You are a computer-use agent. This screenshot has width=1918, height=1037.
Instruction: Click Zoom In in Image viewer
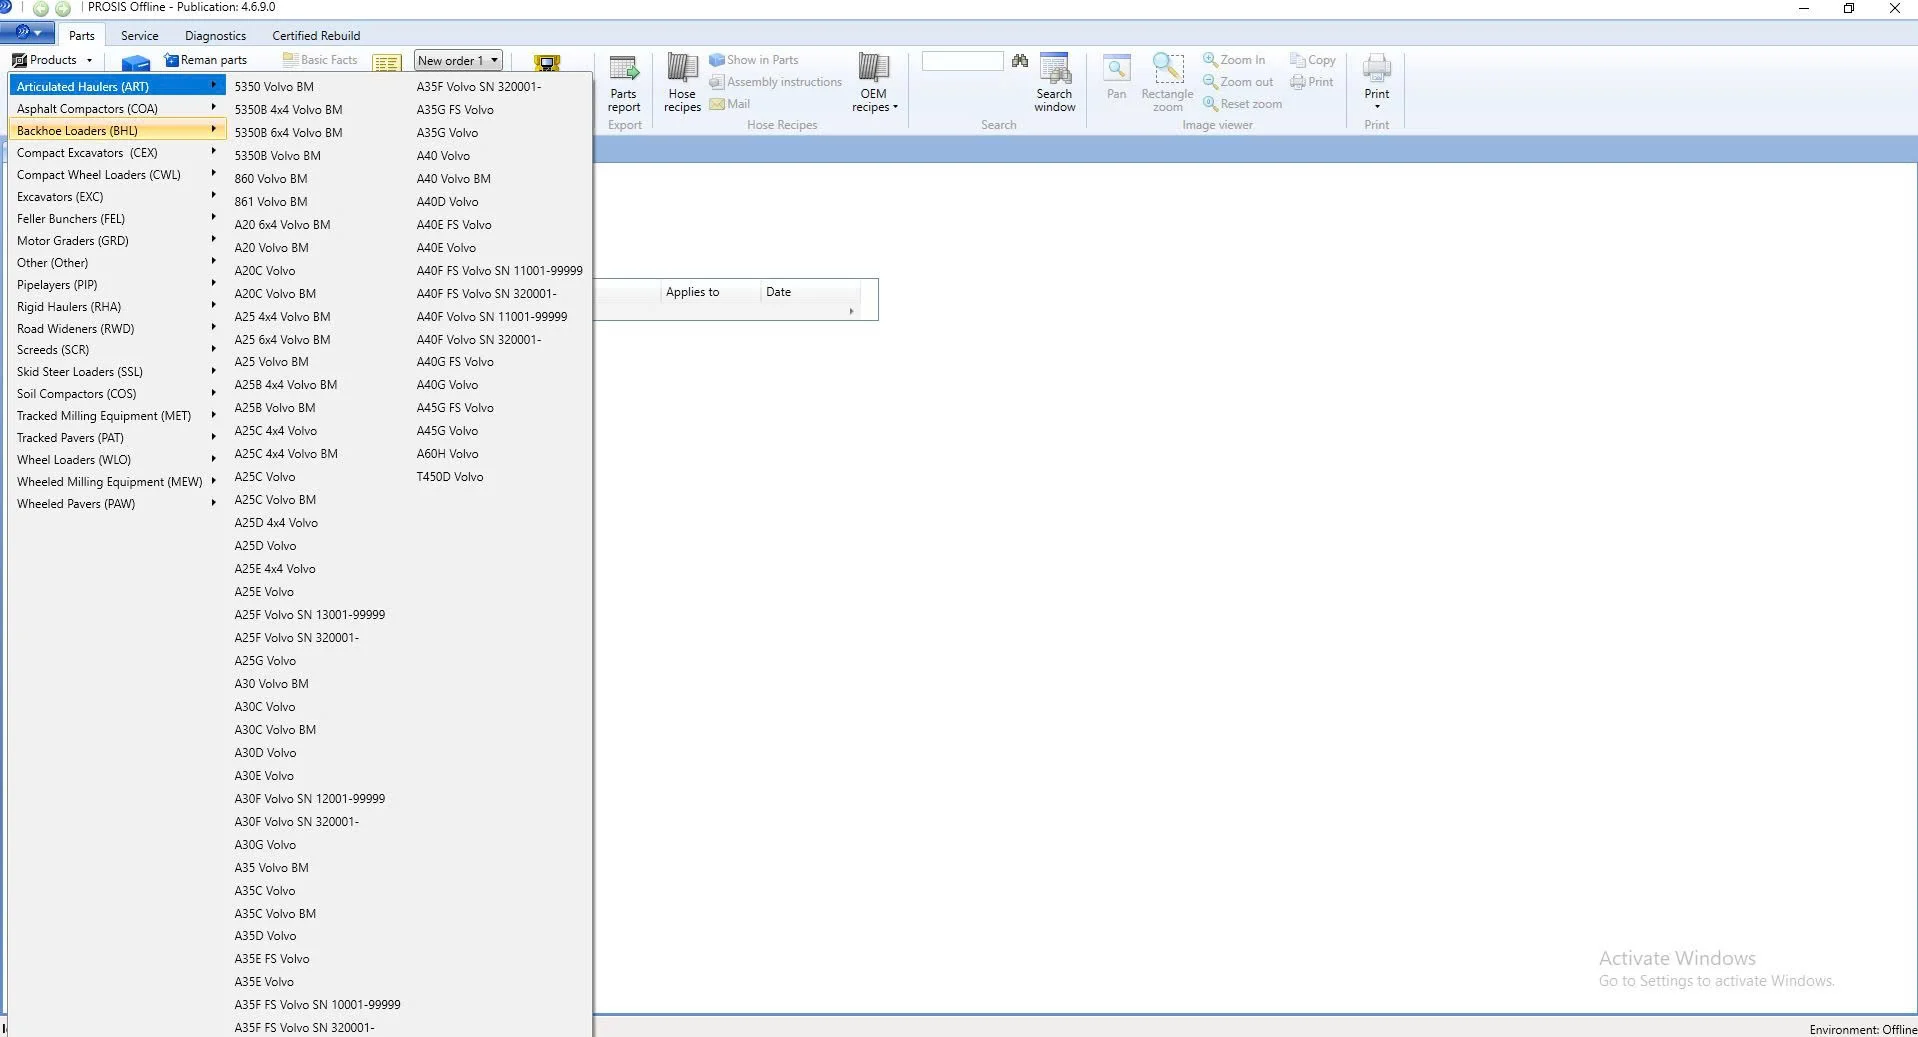[x=1234, y=60]
